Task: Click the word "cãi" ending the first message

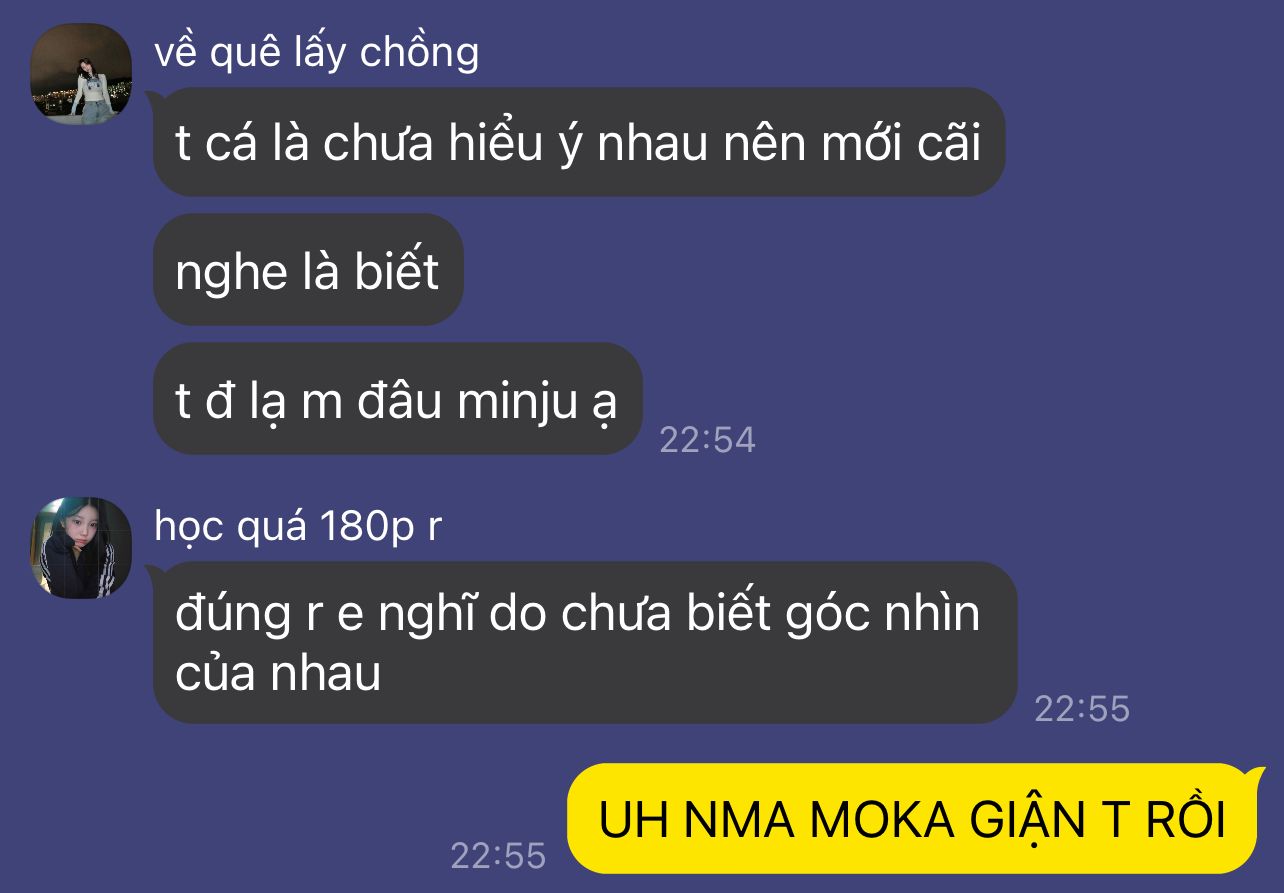Action: (x=948, y=144)
